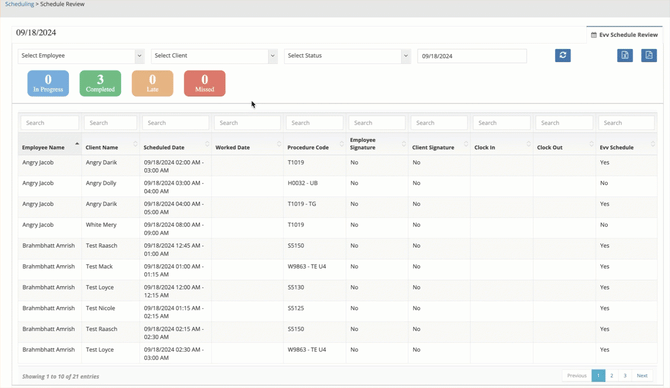
Task: Click the Procedure Code column header
Action: (x=314, y=144)
